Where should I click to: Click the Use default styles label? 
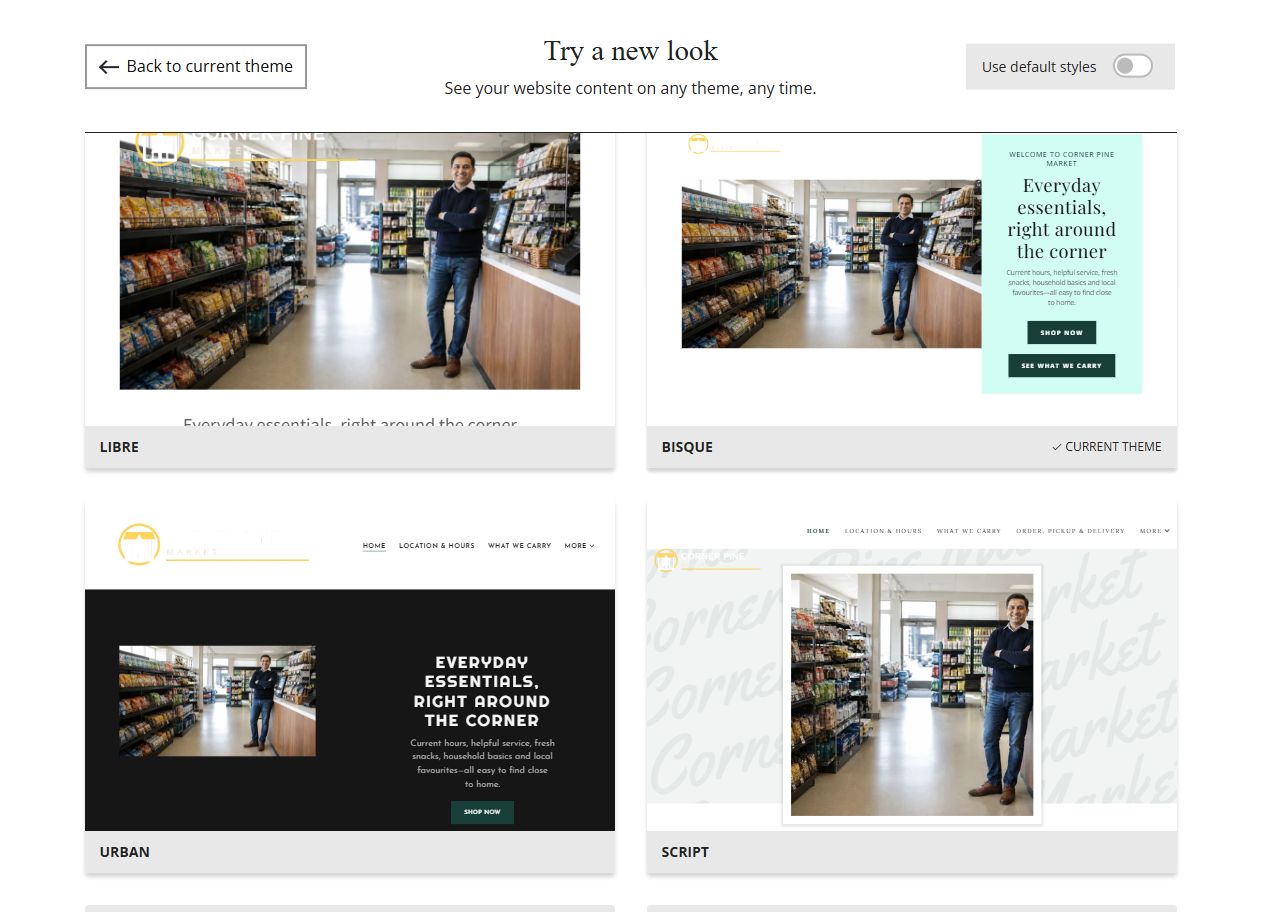click(x=1039, y=67)
